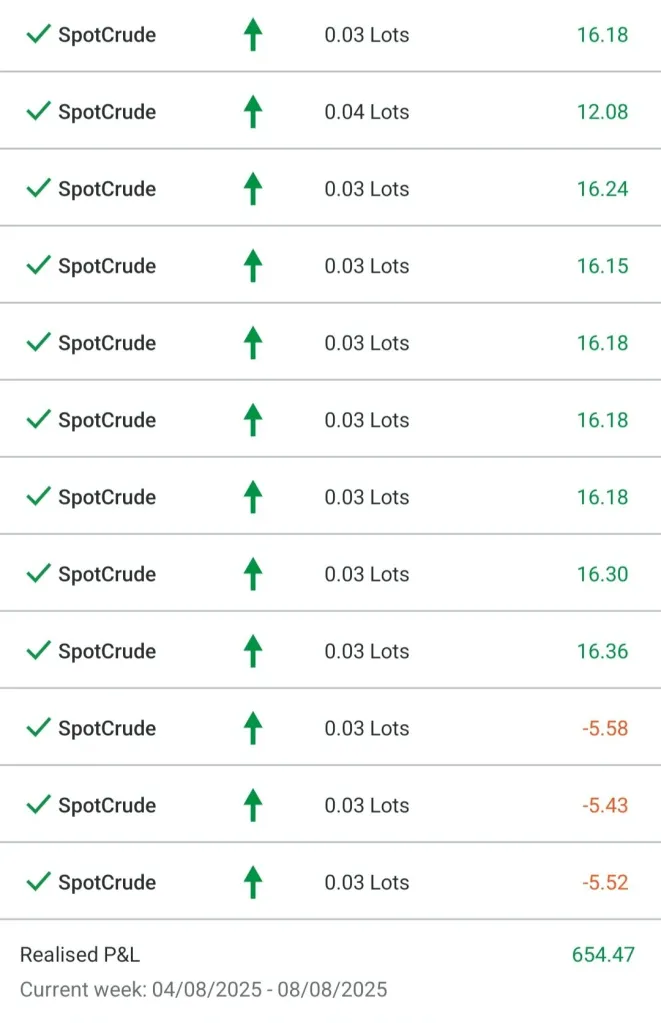Click the 16.15 profit value

pyautogui.click(x=602, y=266)
